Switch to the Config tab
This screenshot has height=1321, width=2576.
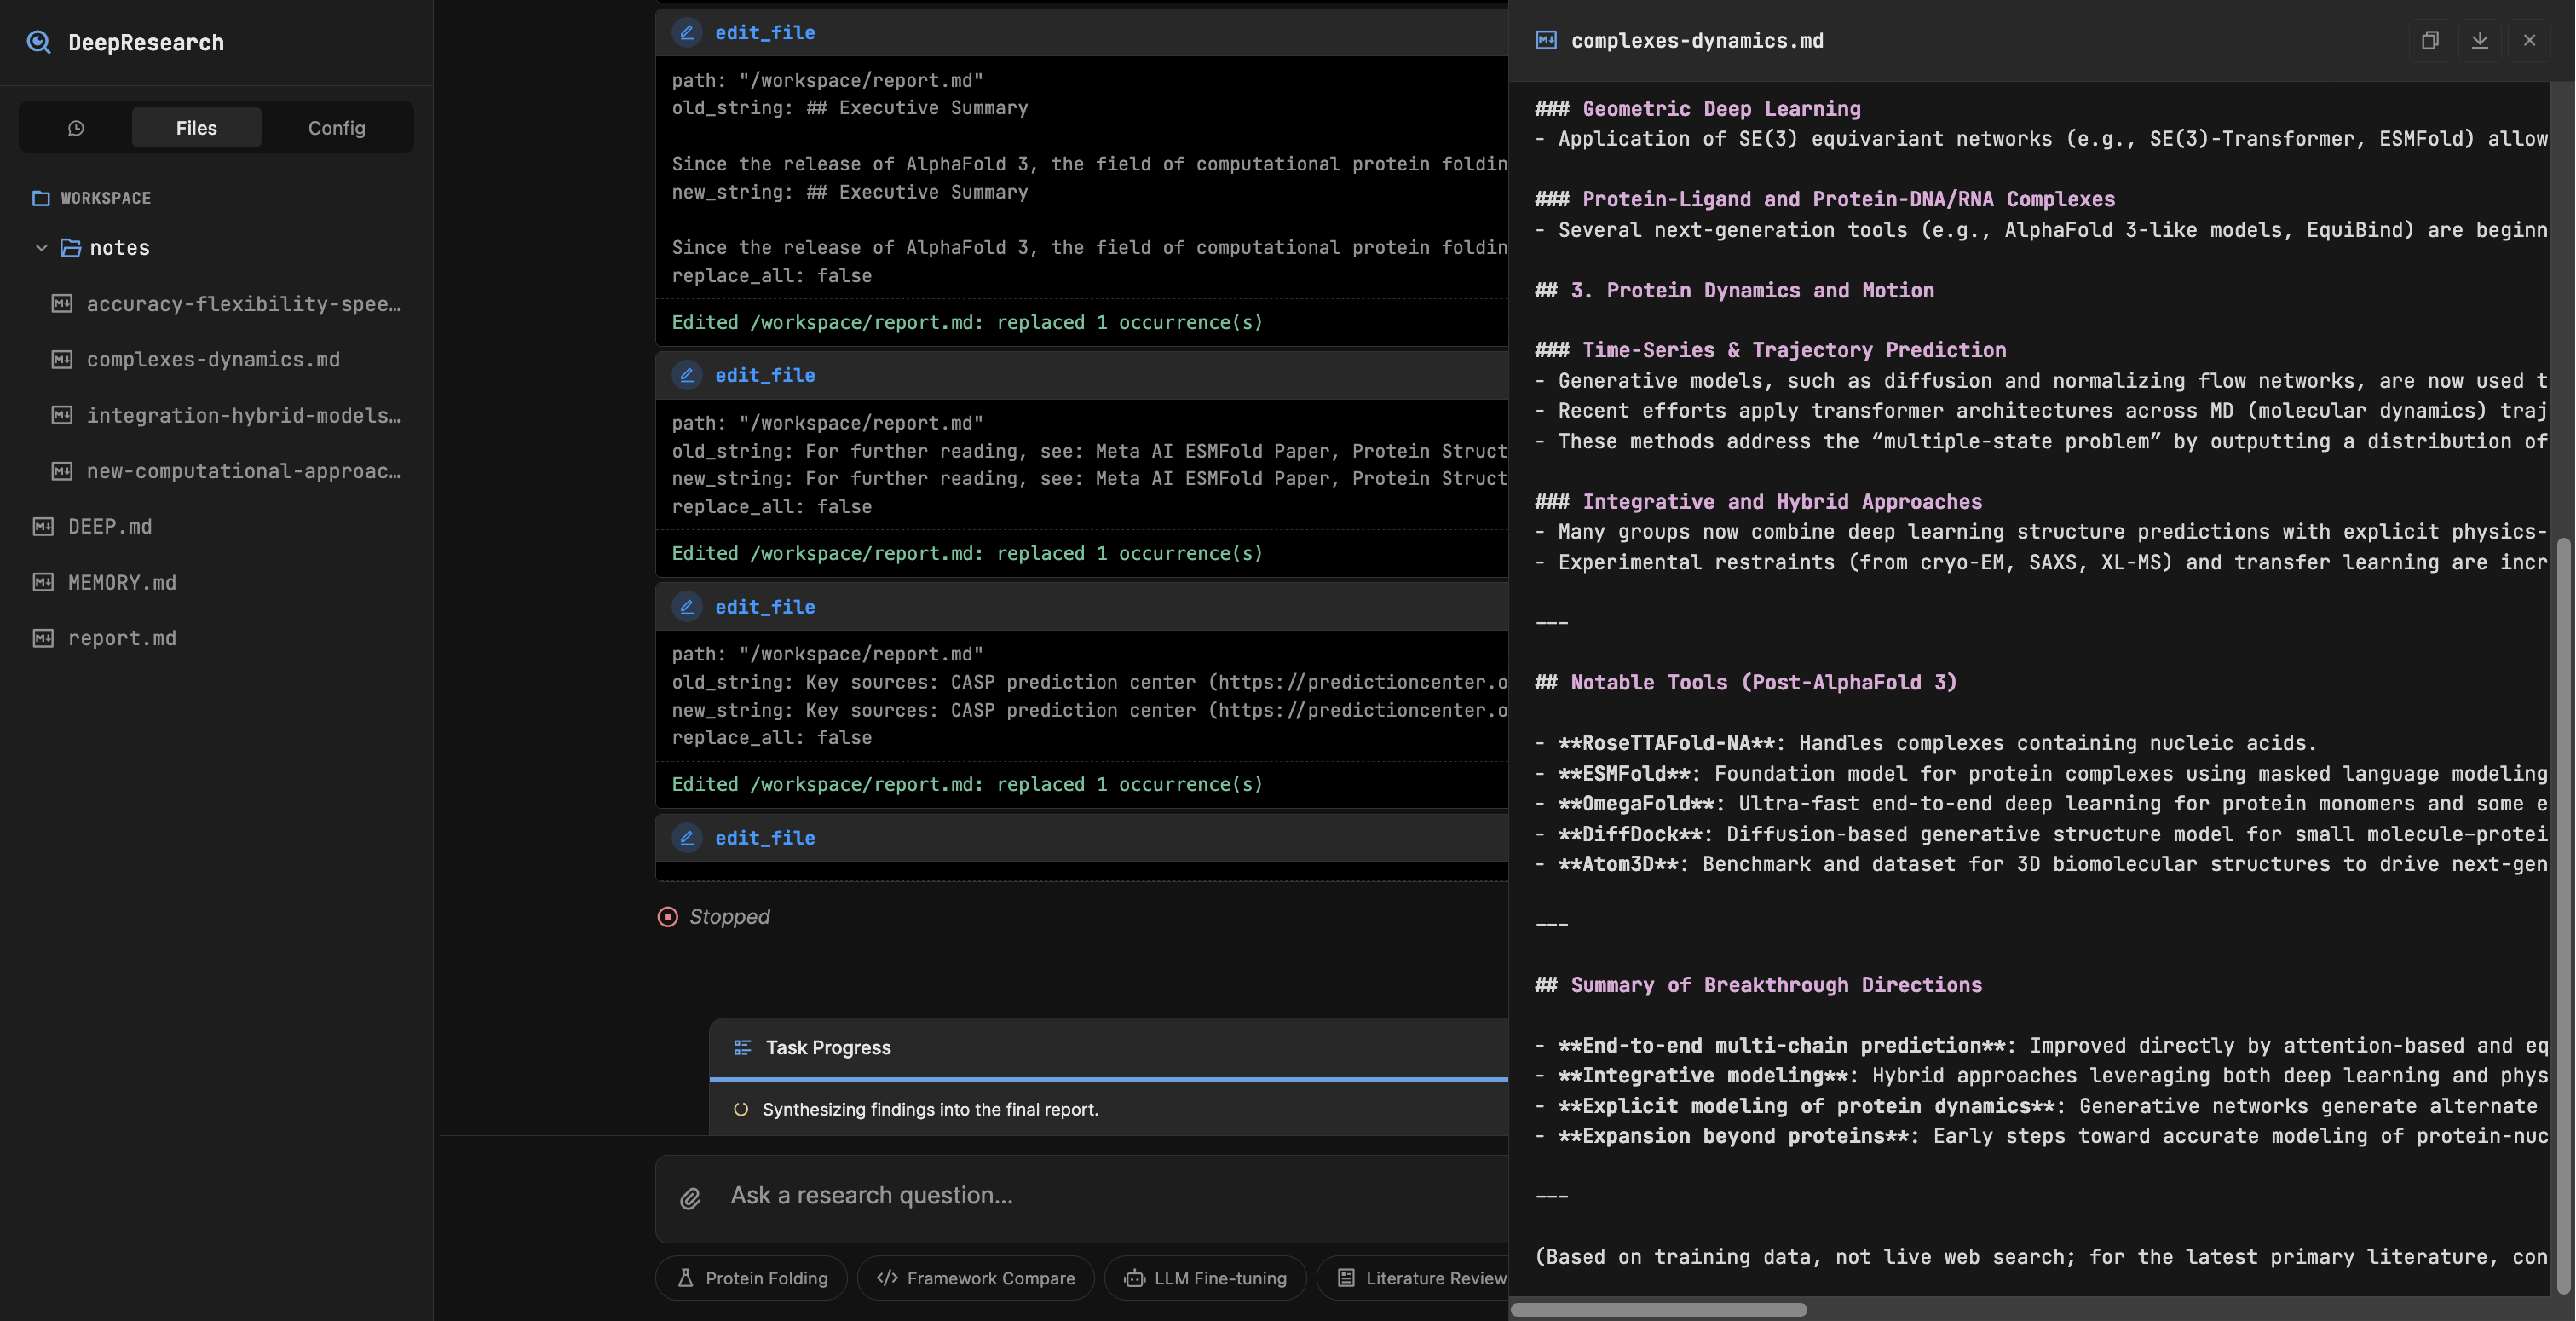coord(337,128)
